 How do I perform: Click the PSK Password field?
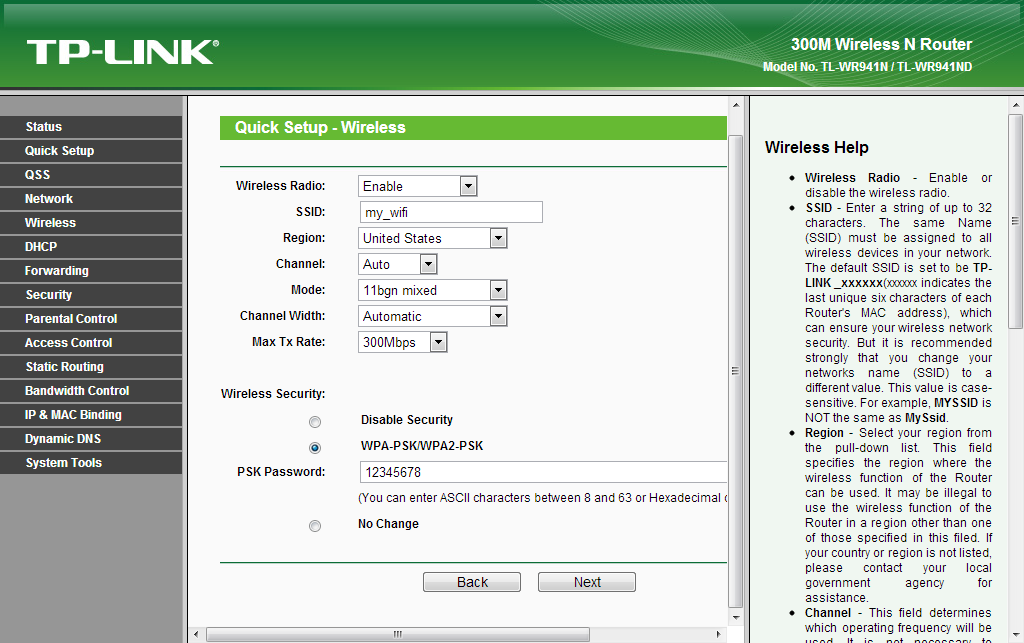pyautogui.click(x=543, y=472)
